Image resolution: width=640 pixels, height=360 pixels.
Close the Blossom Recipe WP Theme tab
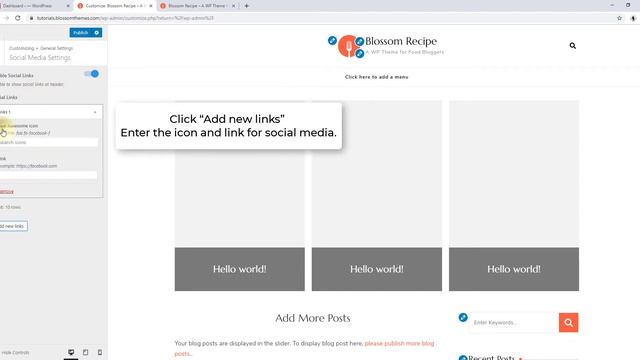coord(233,6)
